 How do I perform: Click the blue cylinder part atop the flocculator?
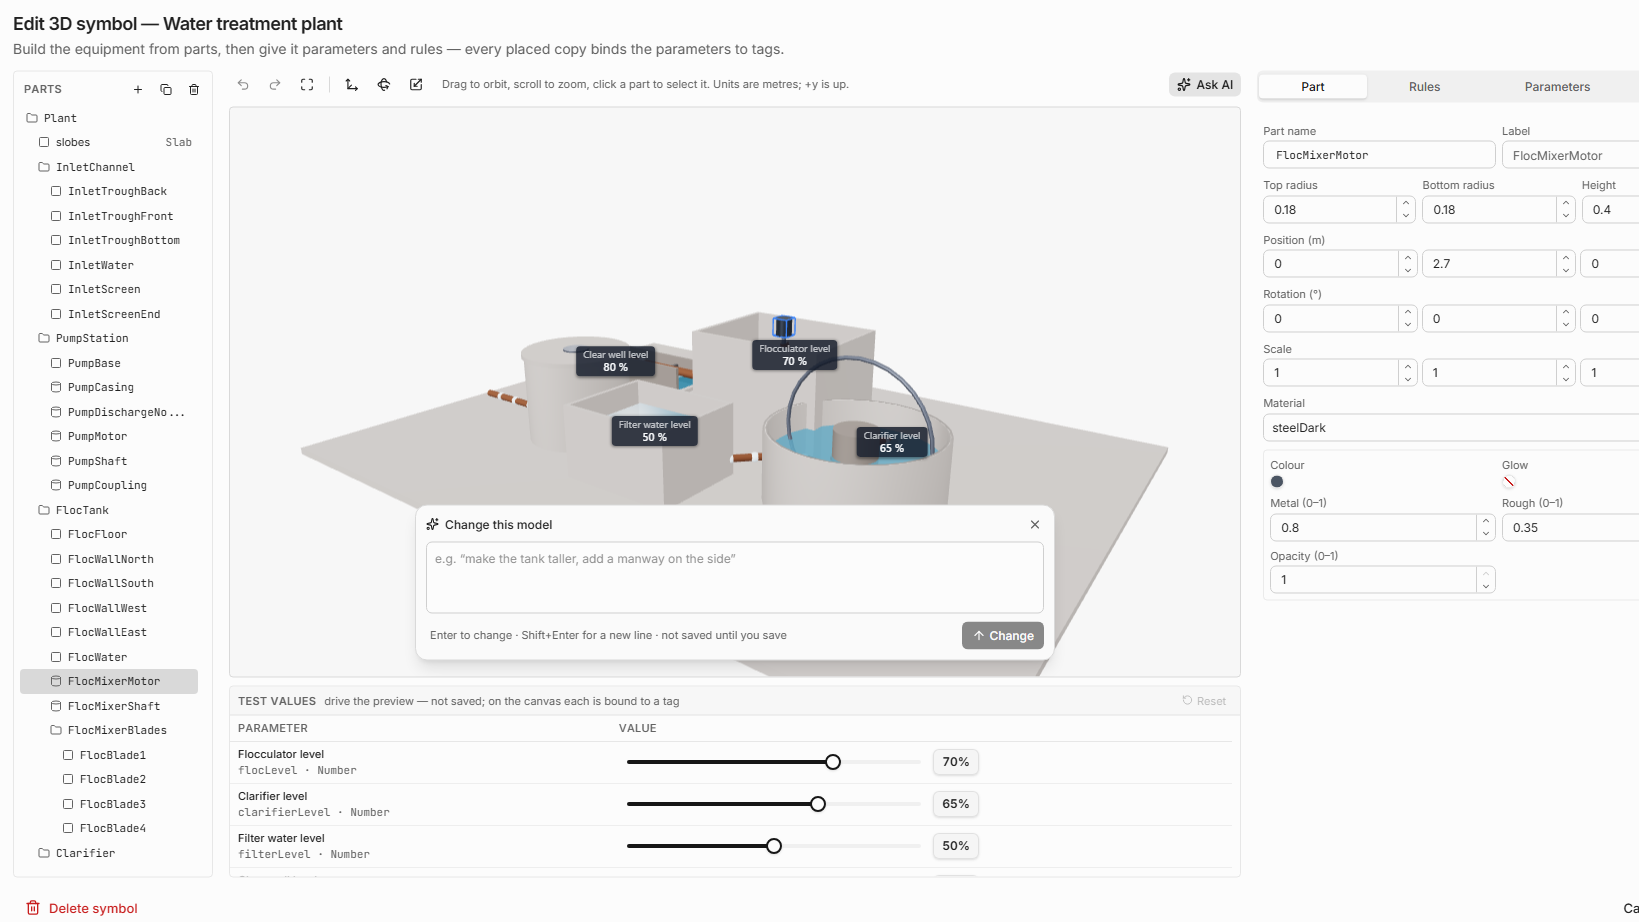(784, 326)
